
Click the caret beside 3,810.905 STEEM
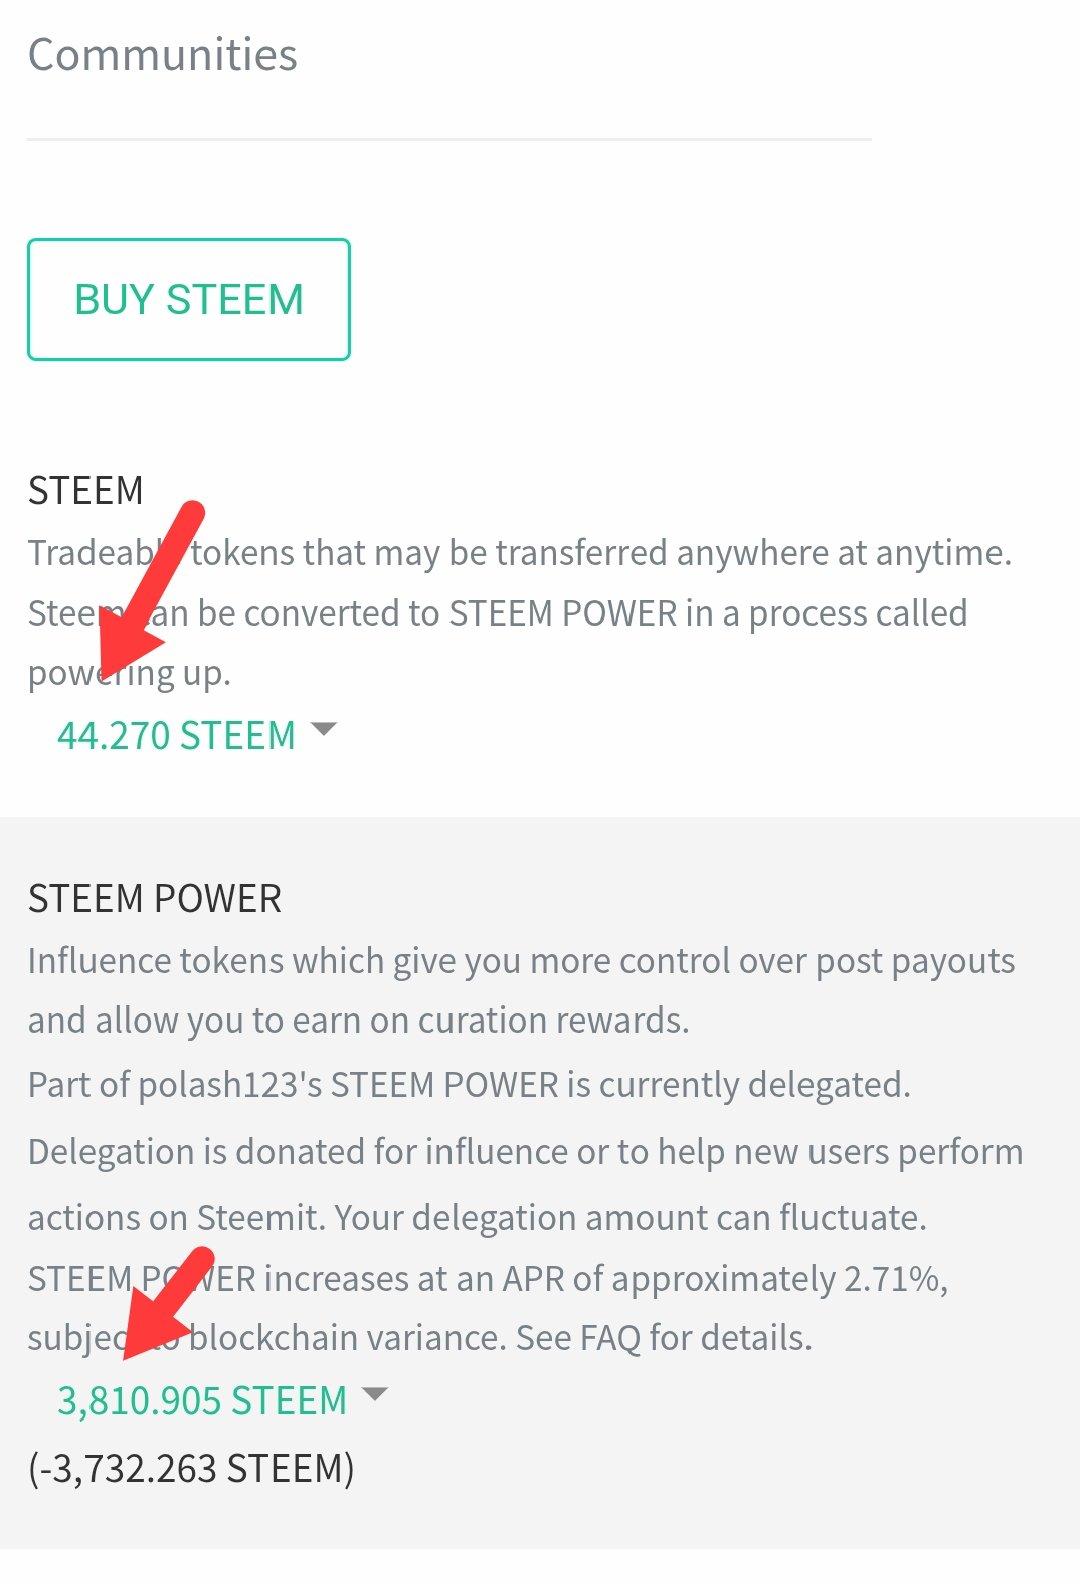(x=375, y=1394)
